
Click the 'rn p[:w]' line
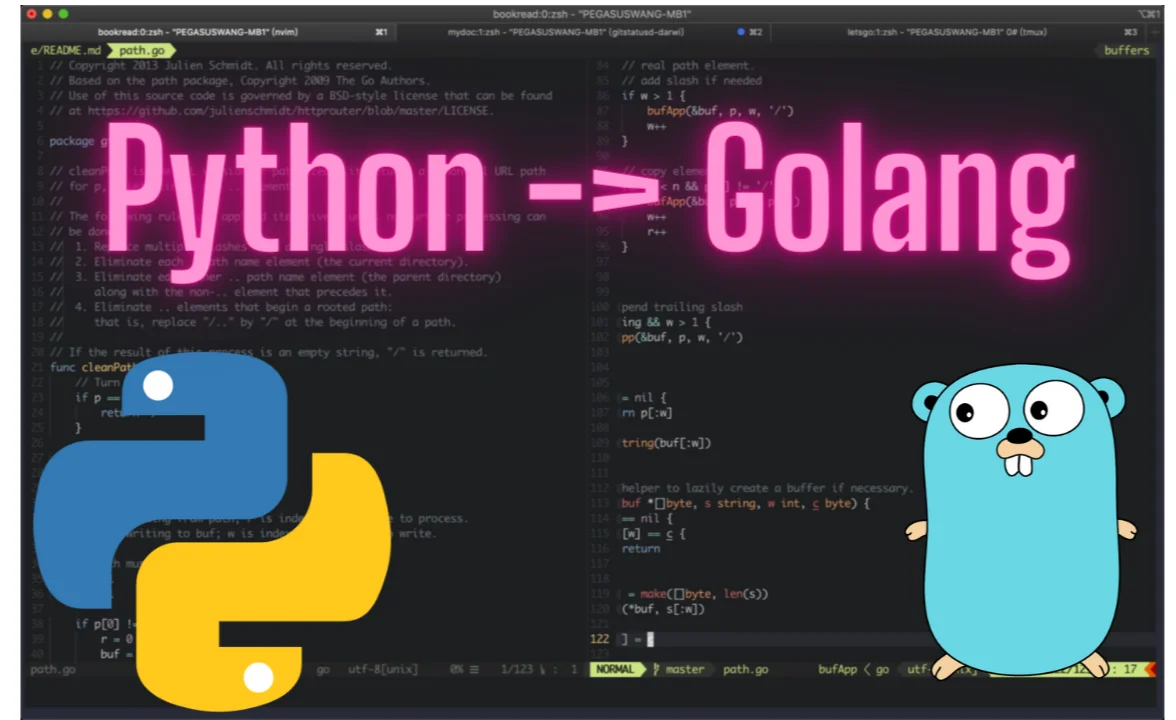coord(646,412)
